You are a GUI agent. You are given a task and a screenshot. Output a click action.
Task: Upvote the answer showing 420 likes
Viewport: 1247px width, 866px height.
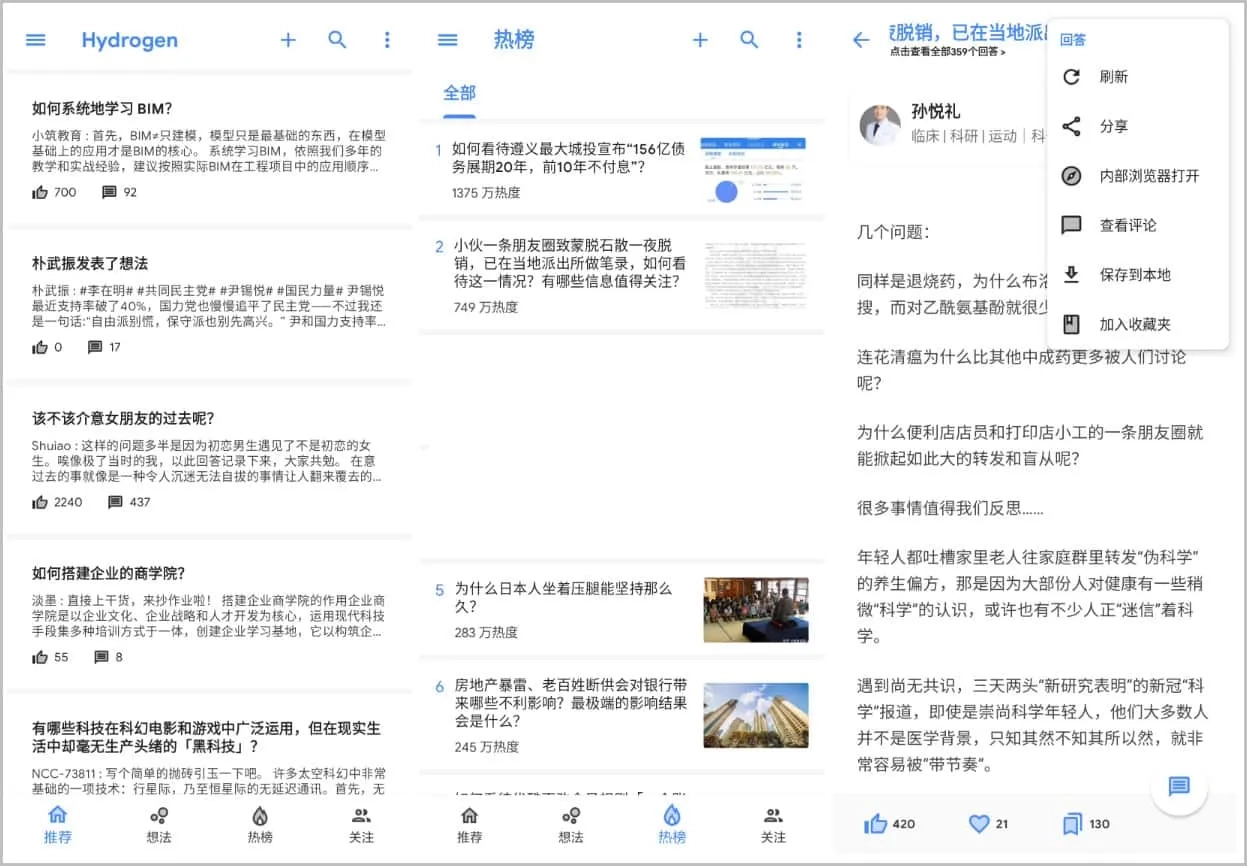(x=876, y=824)
